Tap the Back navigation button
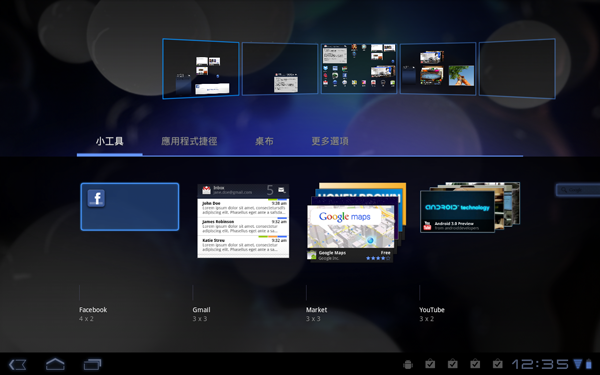This screenshot has width=600, height=375. point(18,364)
